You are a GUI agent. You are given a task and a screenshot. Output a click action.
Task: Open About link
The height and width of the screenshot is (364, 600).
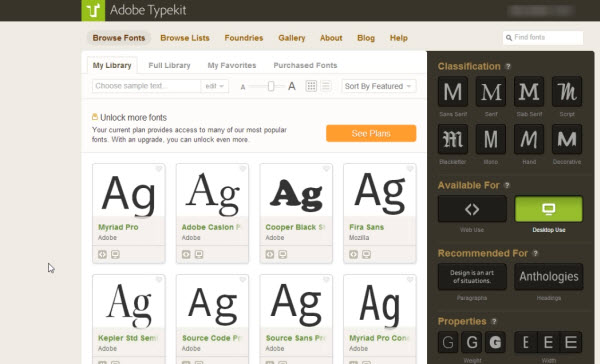click(x=331, y=38)
